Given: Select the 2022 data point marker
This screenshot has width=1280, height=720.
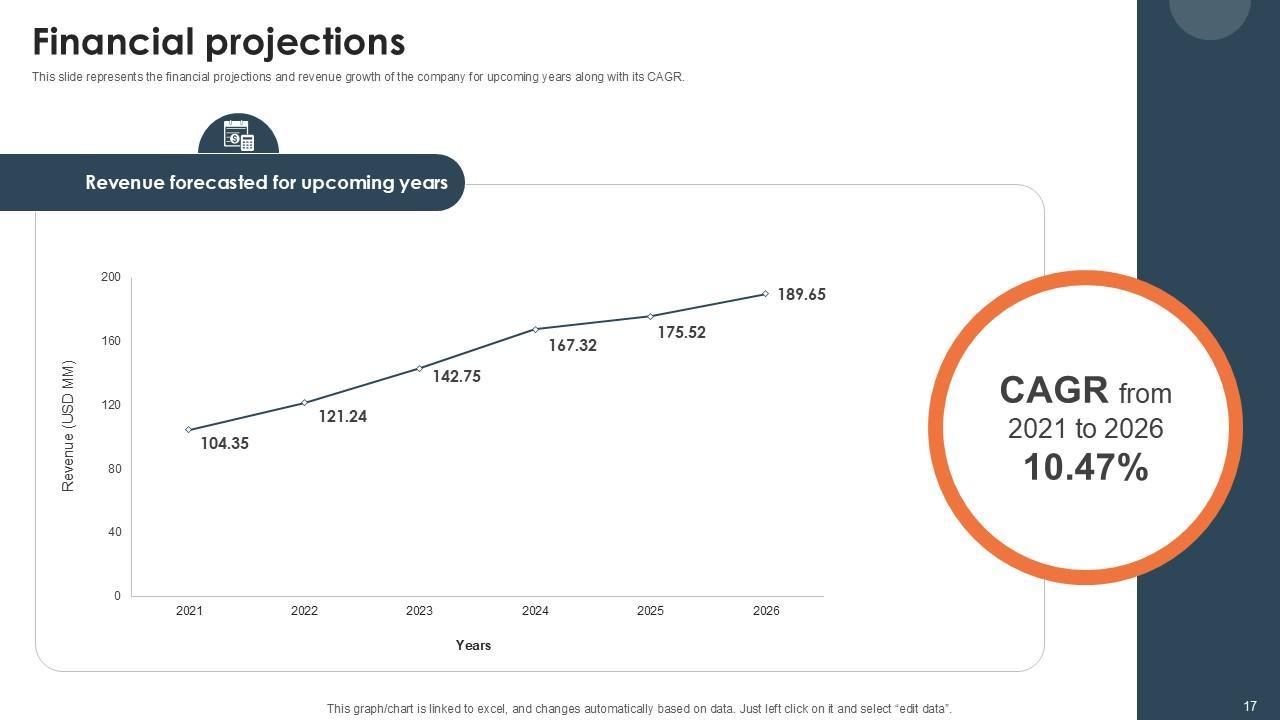Looking at the screenshot, I should click(304, 403).
